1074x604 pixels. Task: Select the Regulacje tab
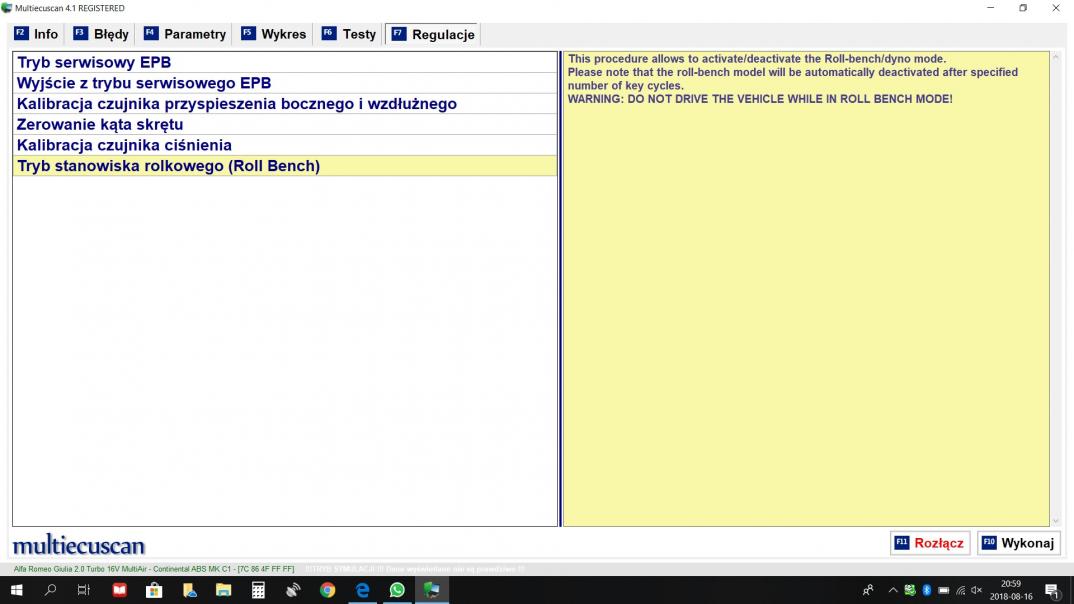433,34
